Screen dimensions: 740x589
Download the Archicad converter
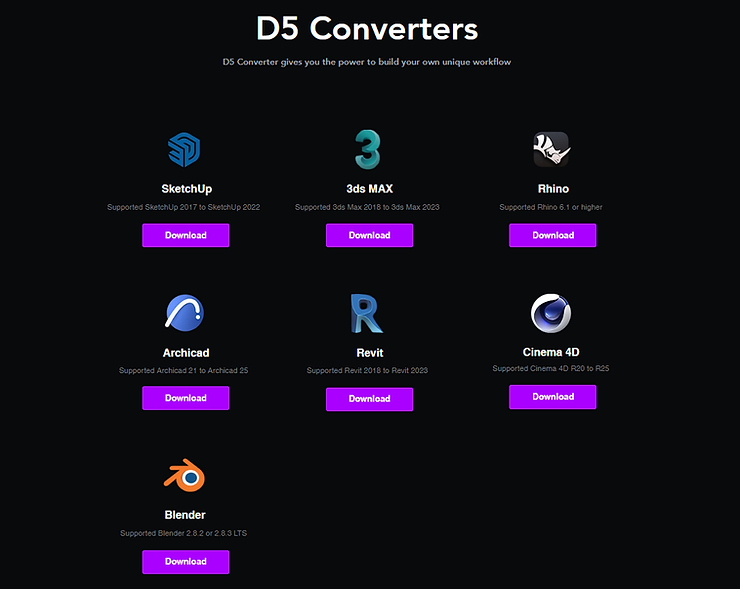click(x=185, y=398)
